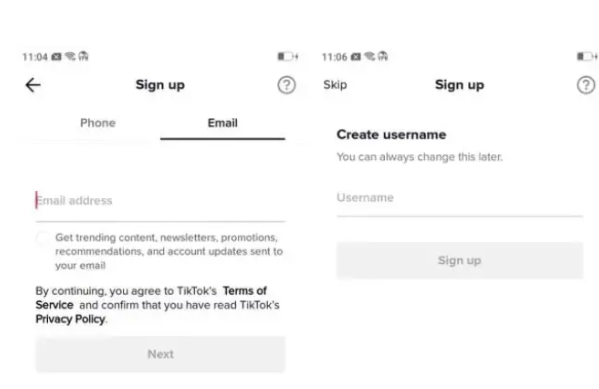Tap headset icon in left status bar

coord(83,57)
